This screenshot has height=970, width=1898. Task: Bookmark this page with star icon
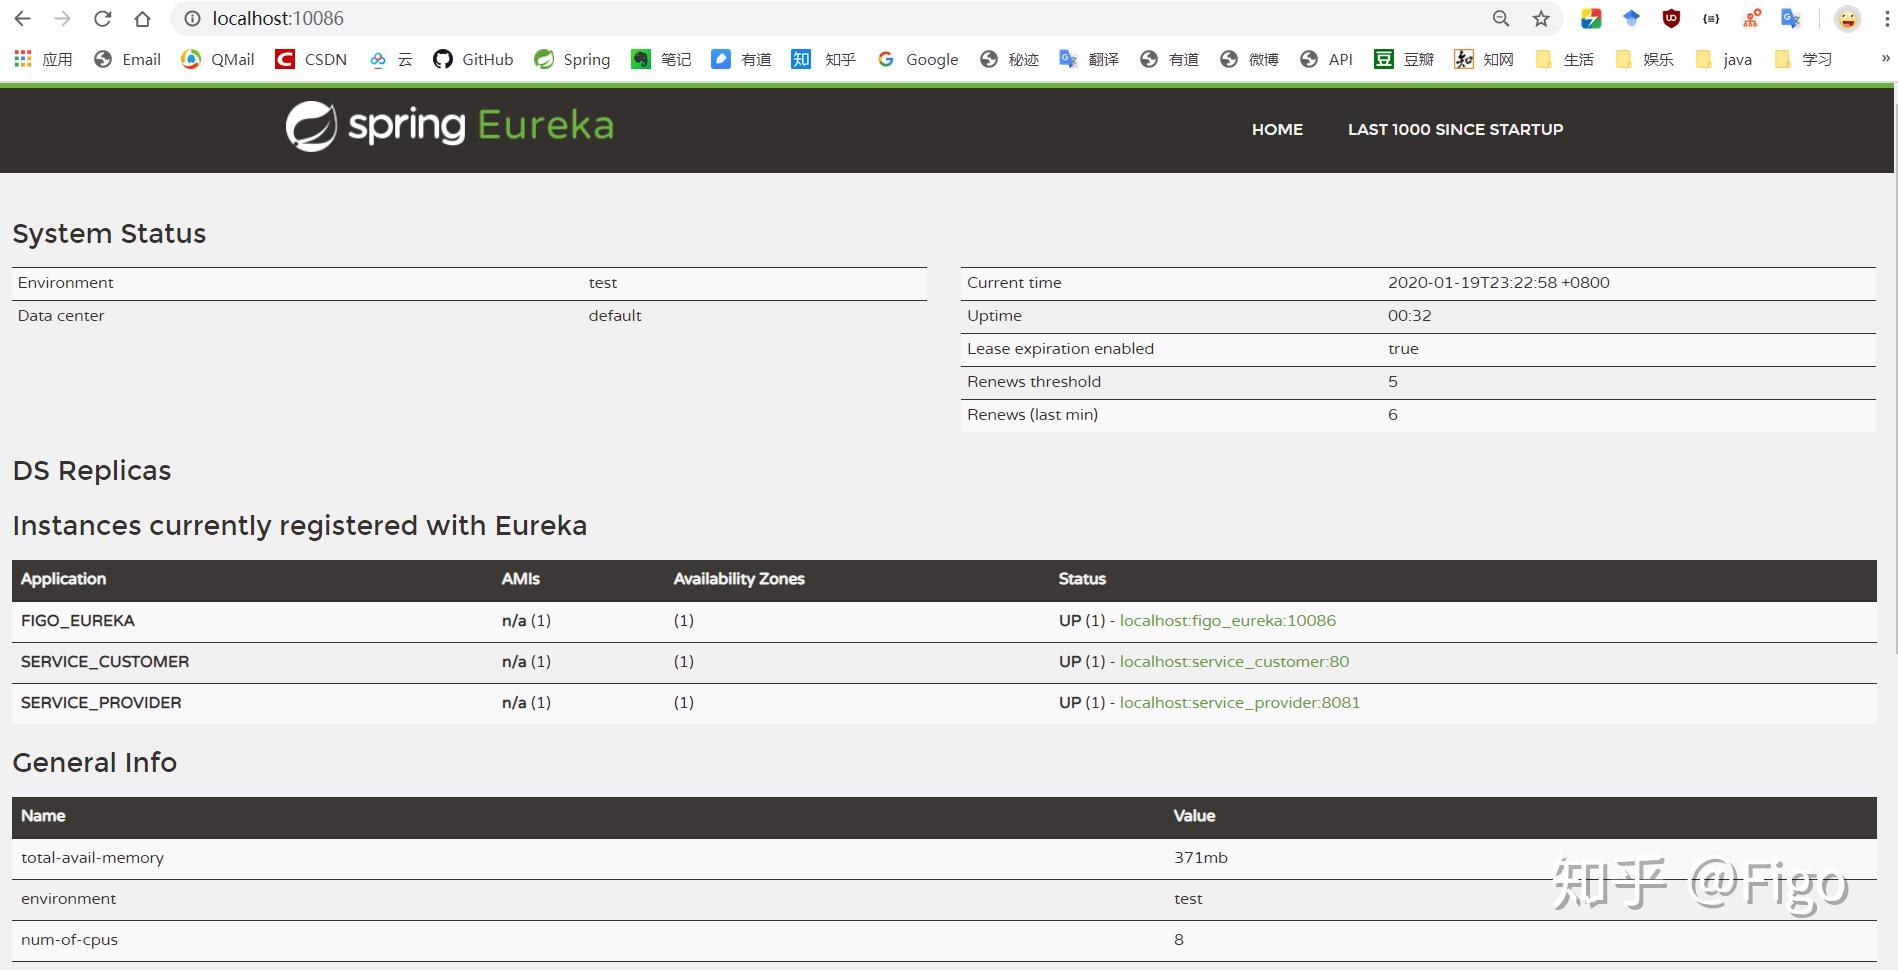(1541, 19)
